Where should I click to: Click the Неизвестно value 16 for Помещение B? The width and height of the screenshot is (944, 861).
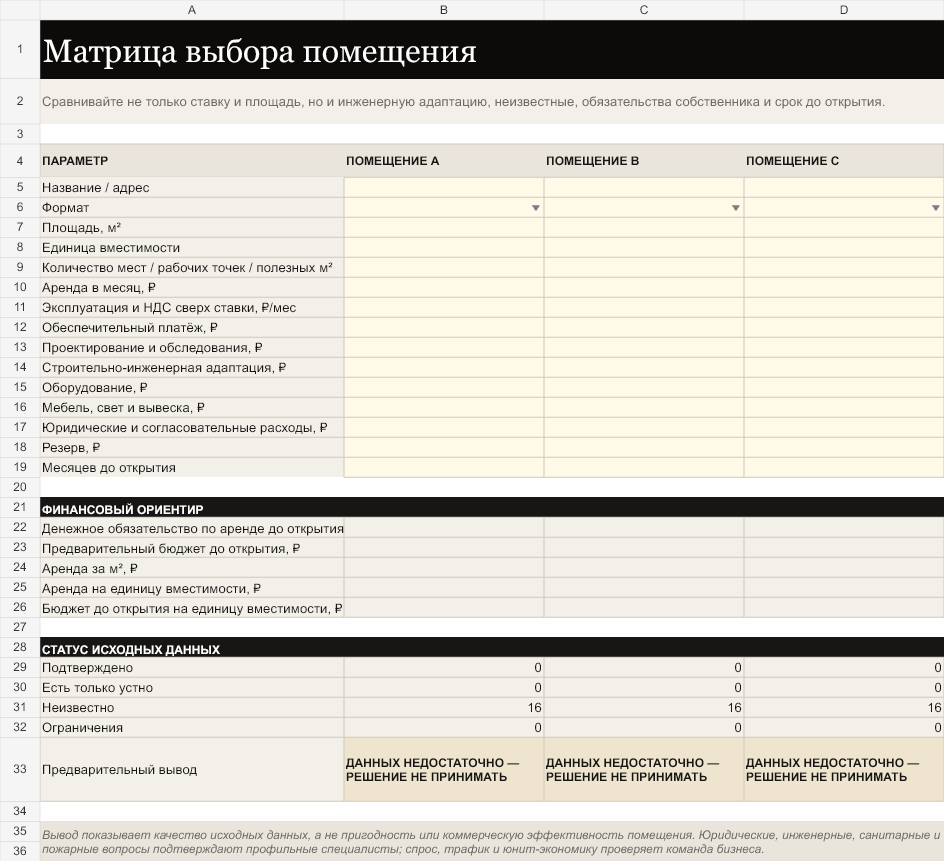point(644,707)
